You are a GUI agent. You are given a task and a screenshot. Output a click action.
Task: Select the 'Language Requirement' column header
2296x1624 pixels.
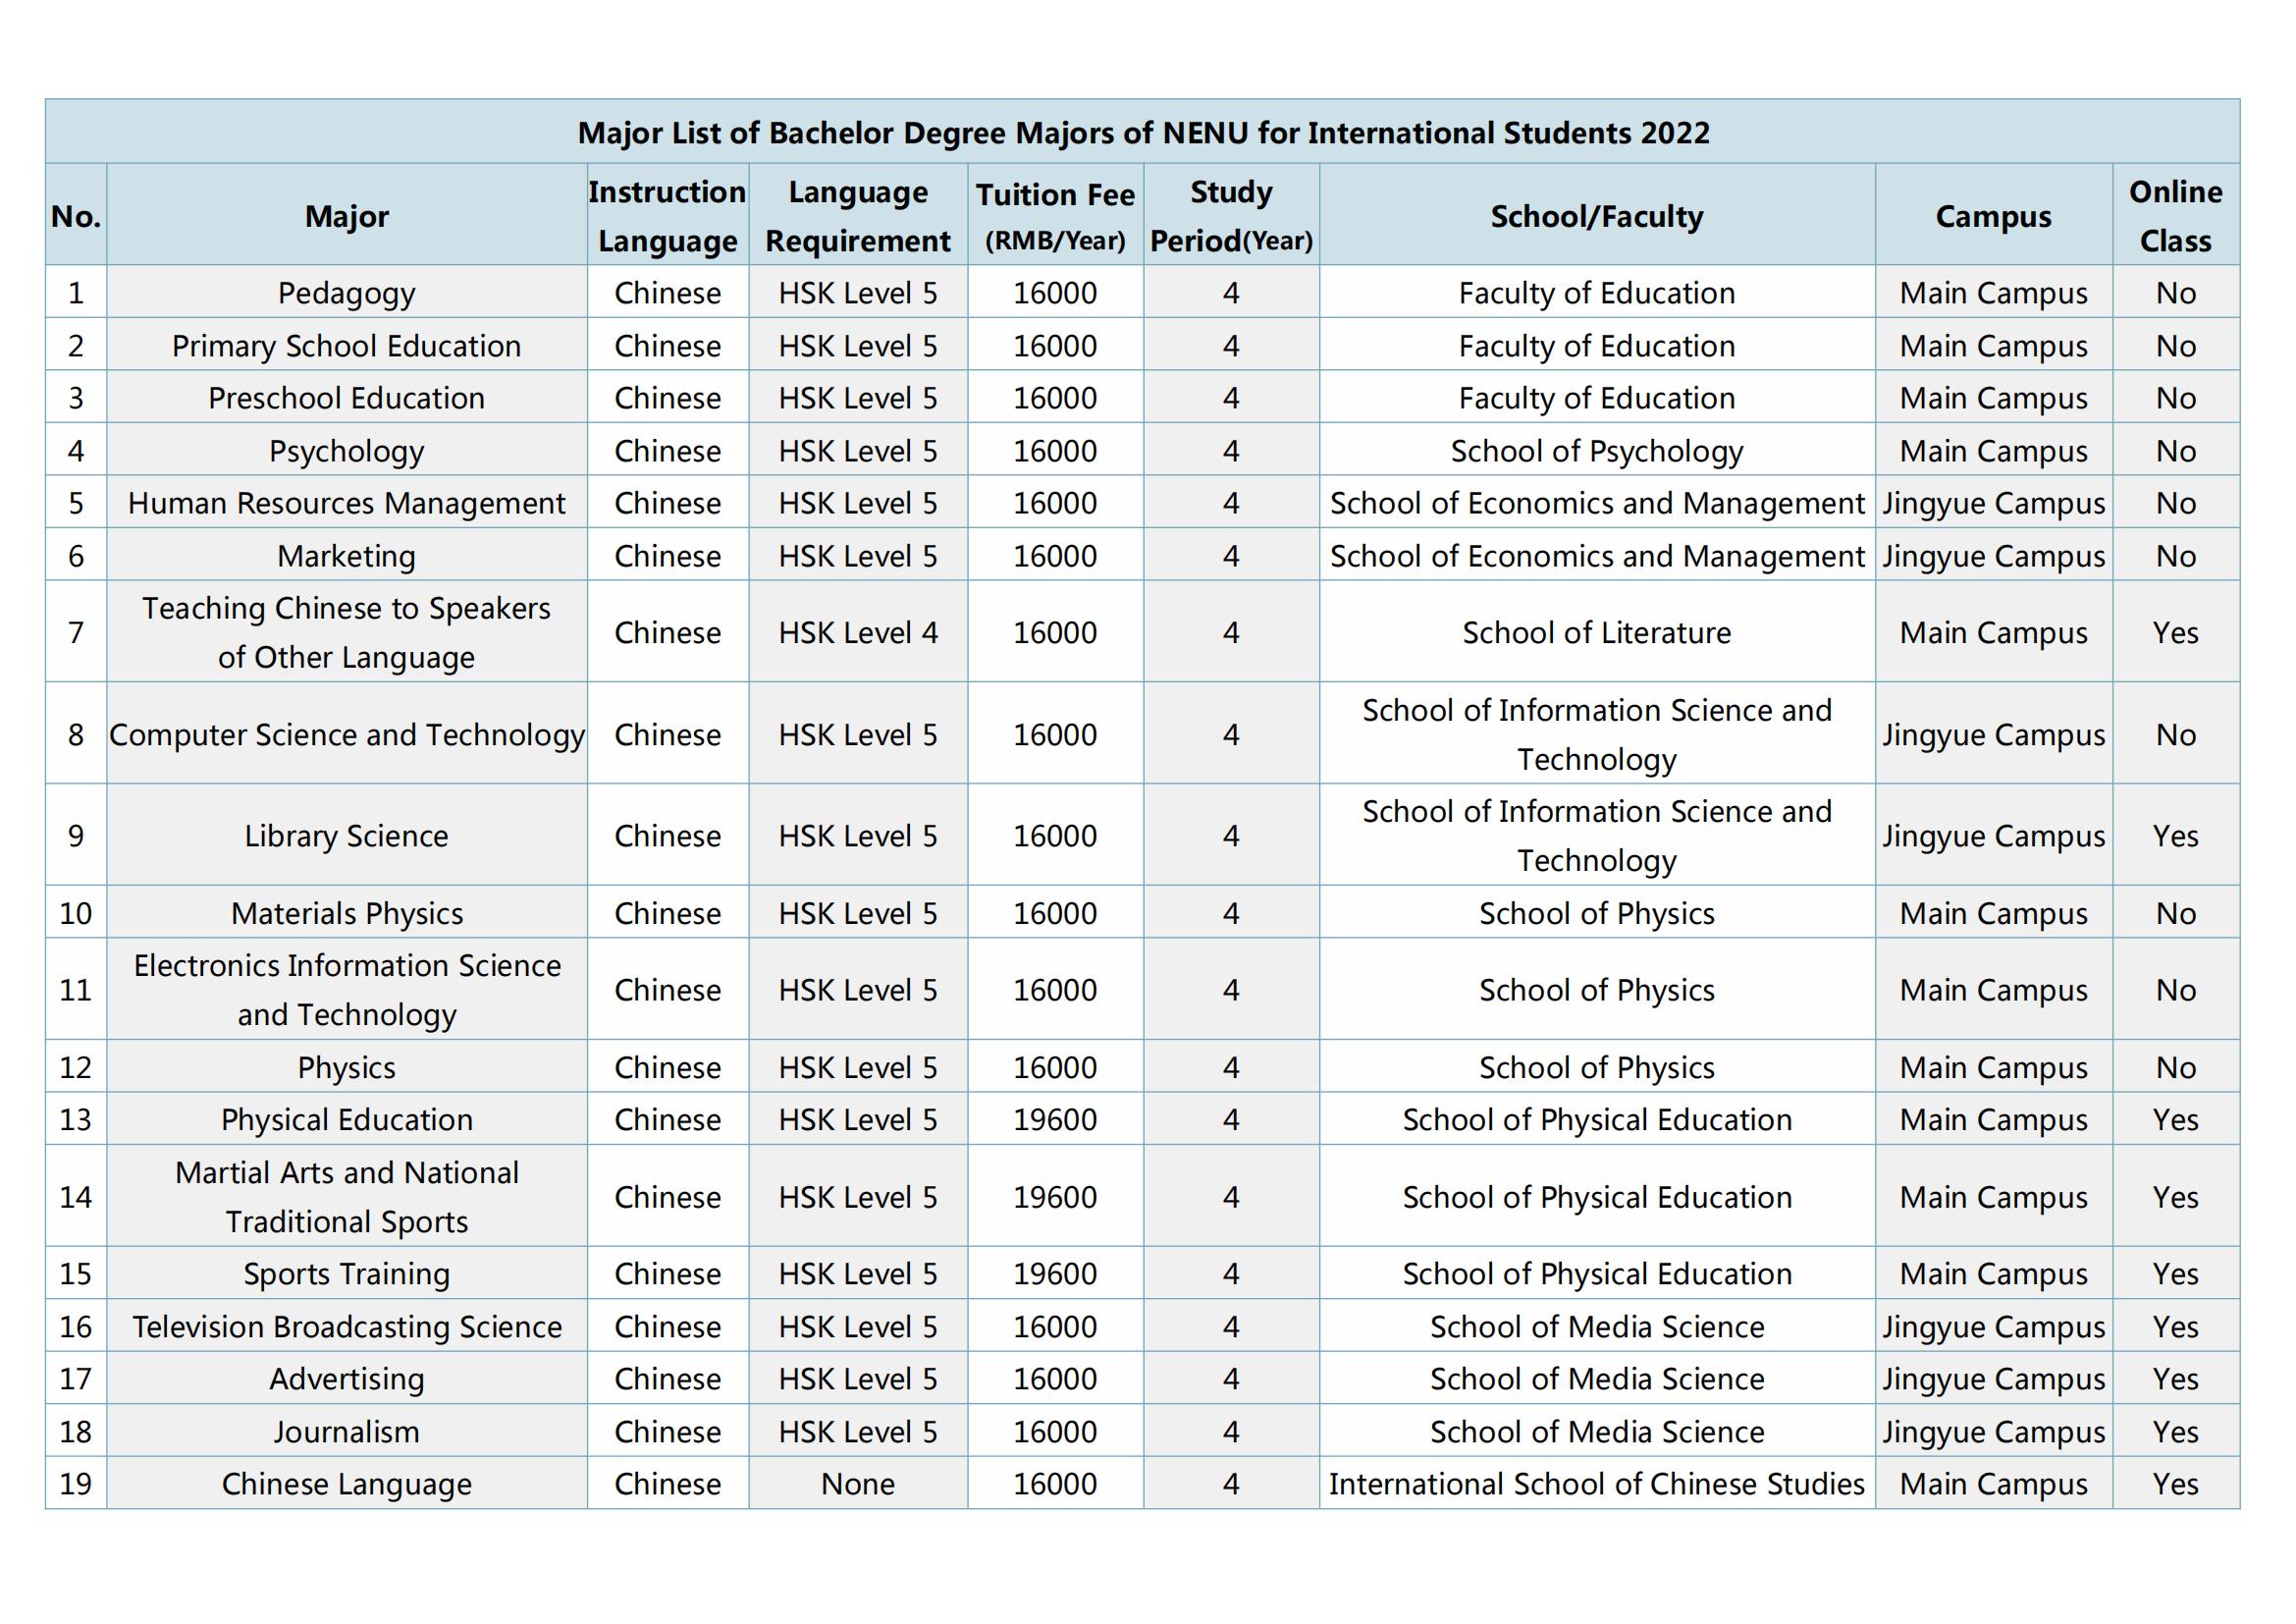[x=858, y=216]
